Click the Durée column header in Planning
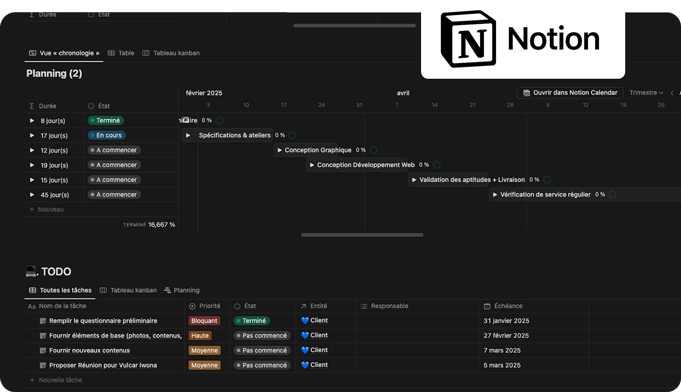681x392 pixels. (43, 106)
